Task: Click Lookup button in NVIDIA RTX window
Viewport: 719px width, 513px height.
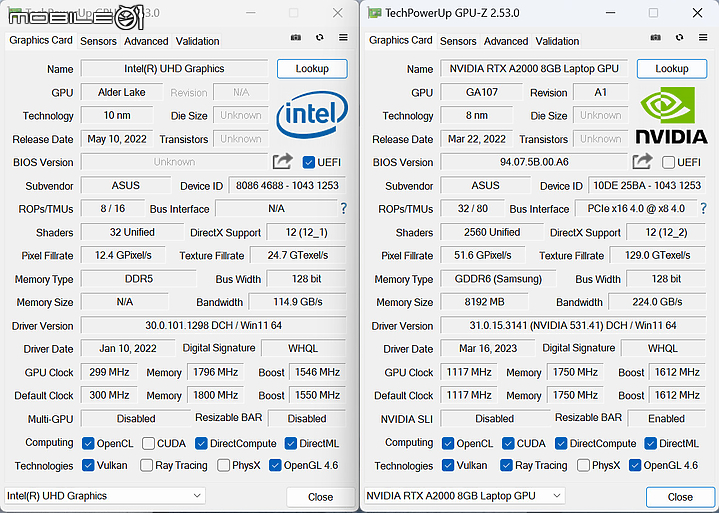Action: tap(672, 69)
